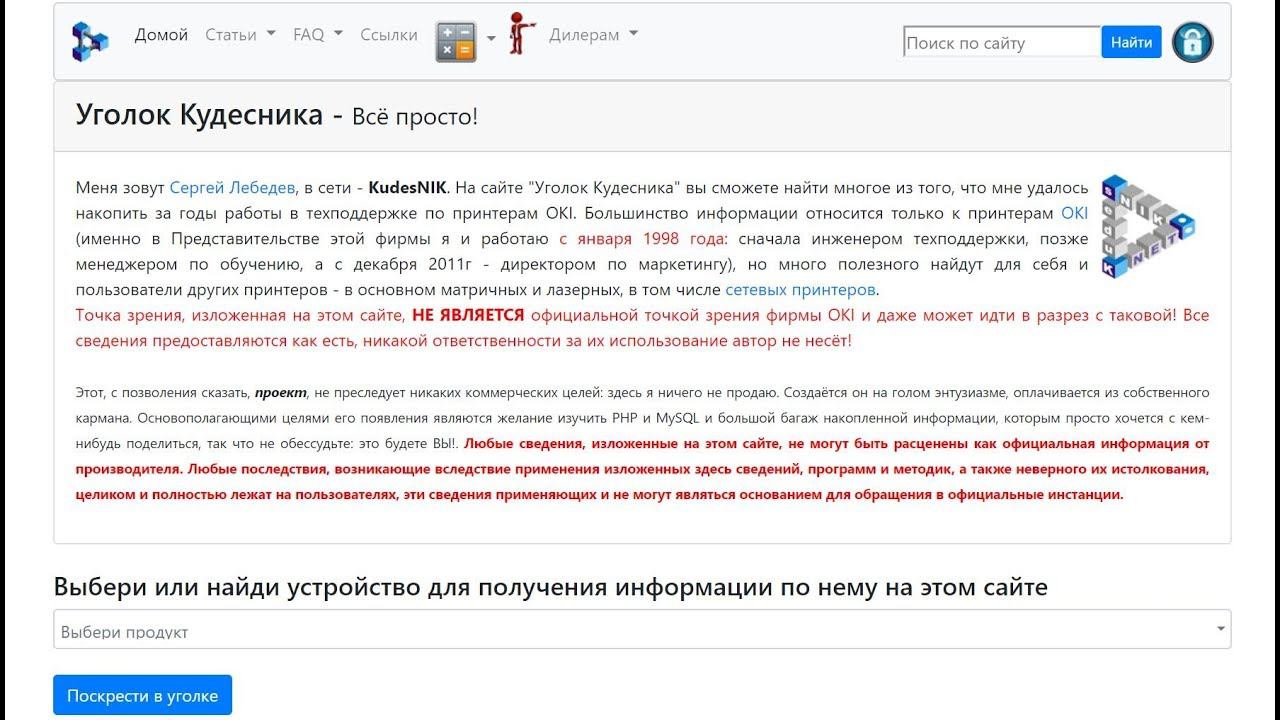
Task: Click the НЕ ЯВЛЯЕТСЯ bold red text
Action: tap(468, 315)
